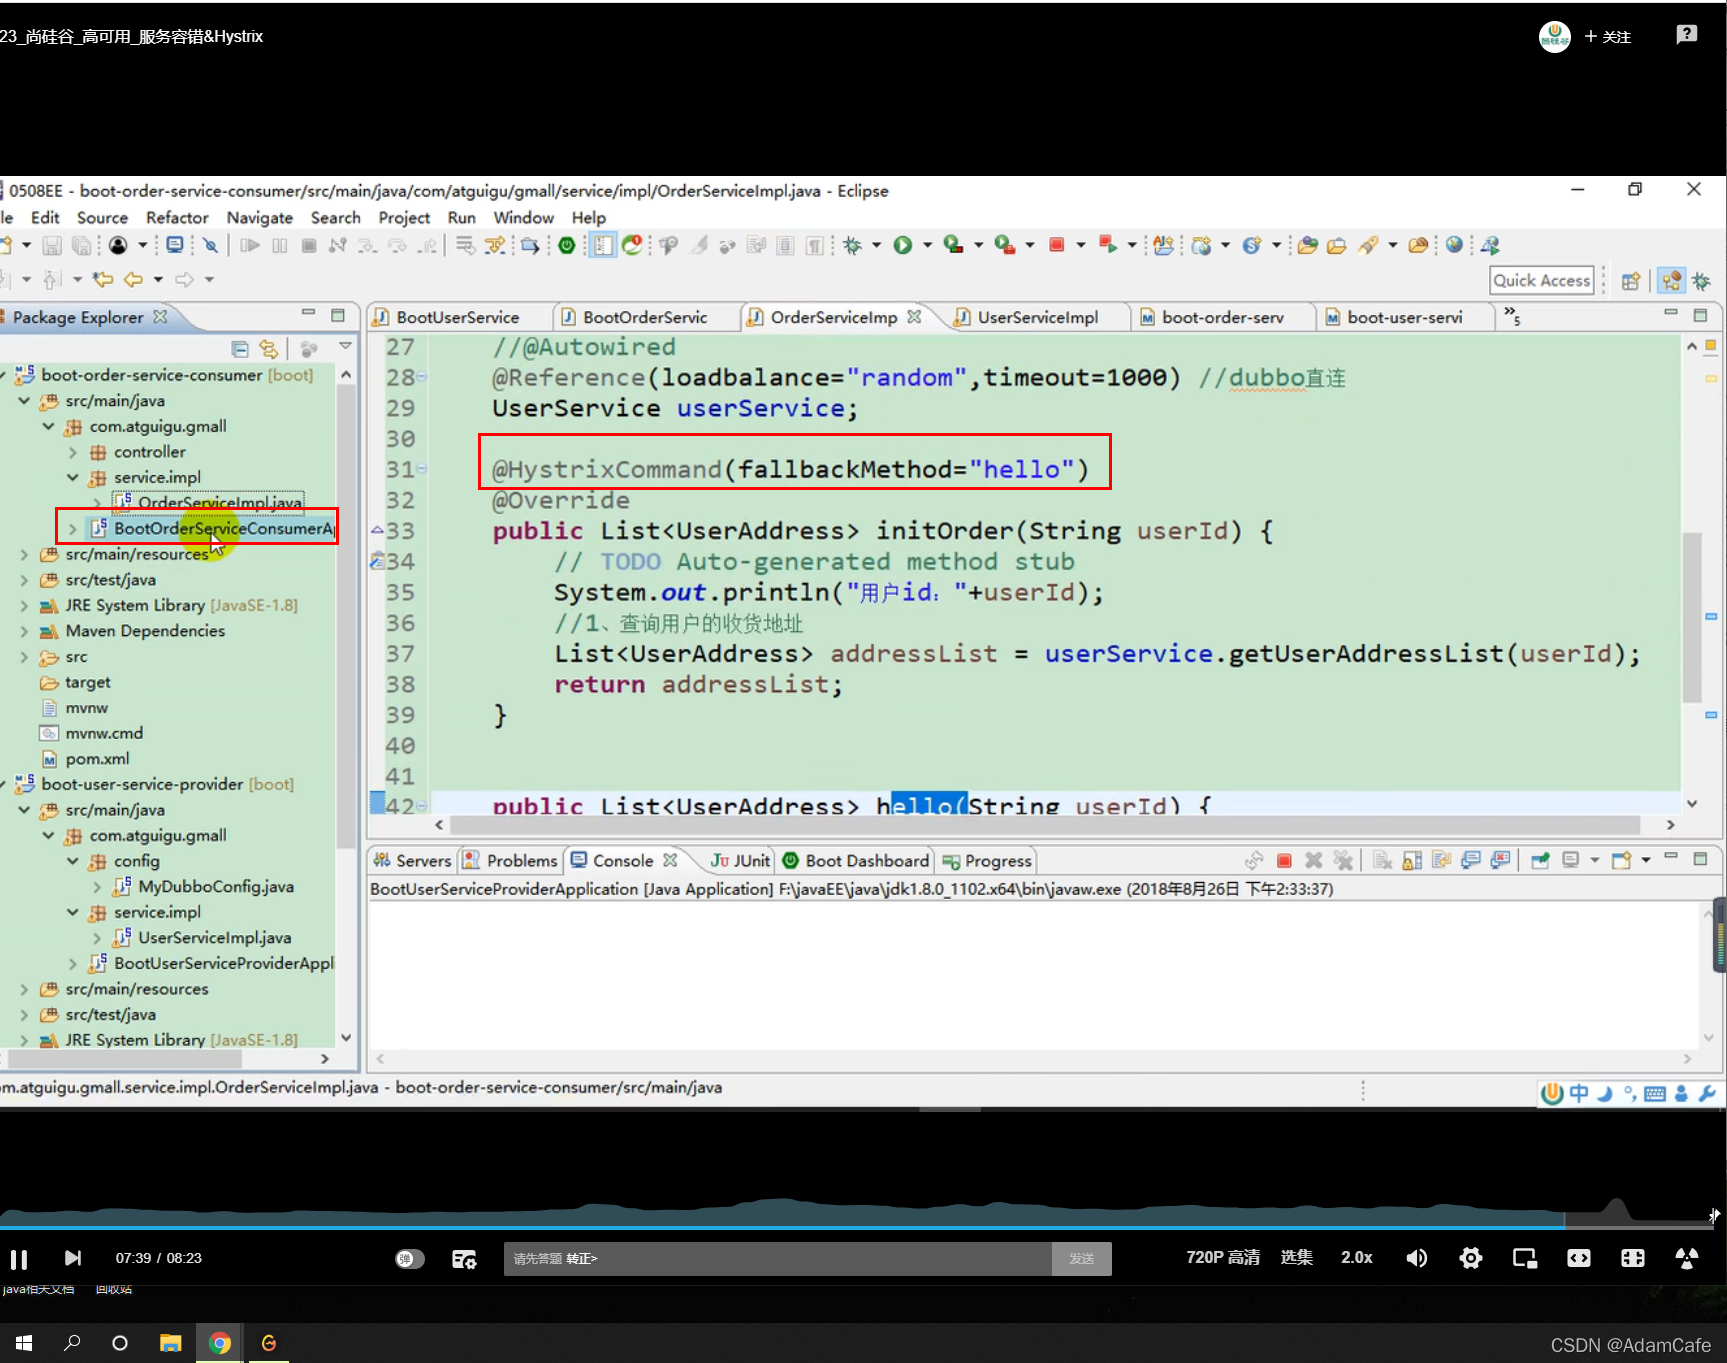1727x1363 pixels.
Task: Click the Back navigation arrow icon
Action: (133, 279)
